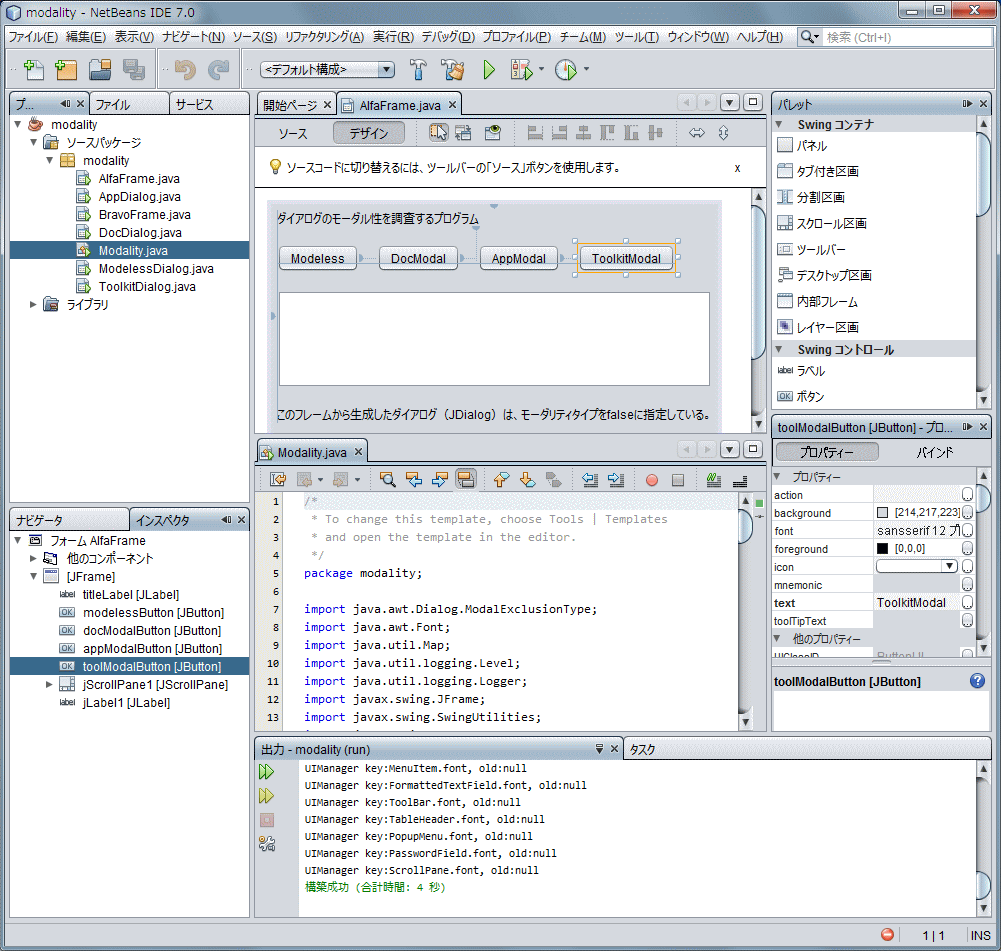
Task: Collapse the Swing コントロール palette category
Action: click(x=779, y=349)
